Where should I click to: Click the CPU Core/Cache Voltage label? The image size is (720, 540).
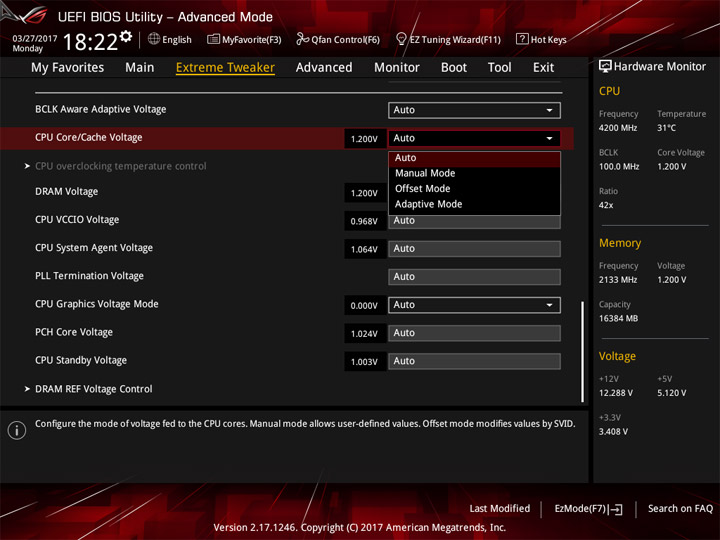(x=89, y=137)
